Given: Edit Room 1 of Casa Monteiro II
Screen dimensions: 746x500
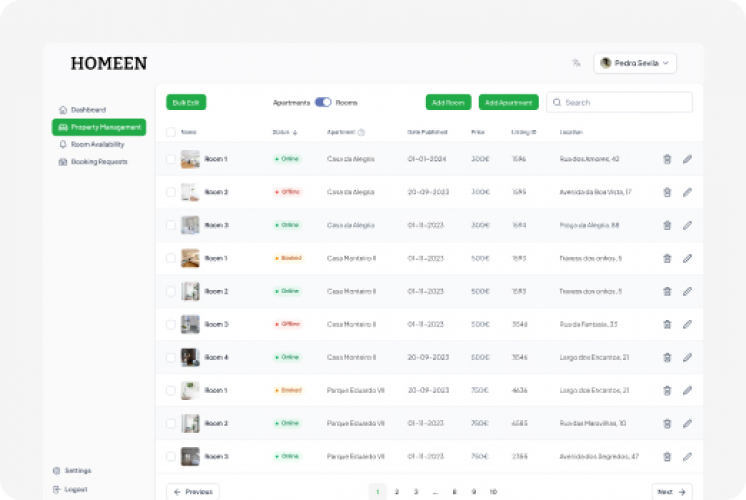Looking at the screenshot, I should [x=687, y=258].
